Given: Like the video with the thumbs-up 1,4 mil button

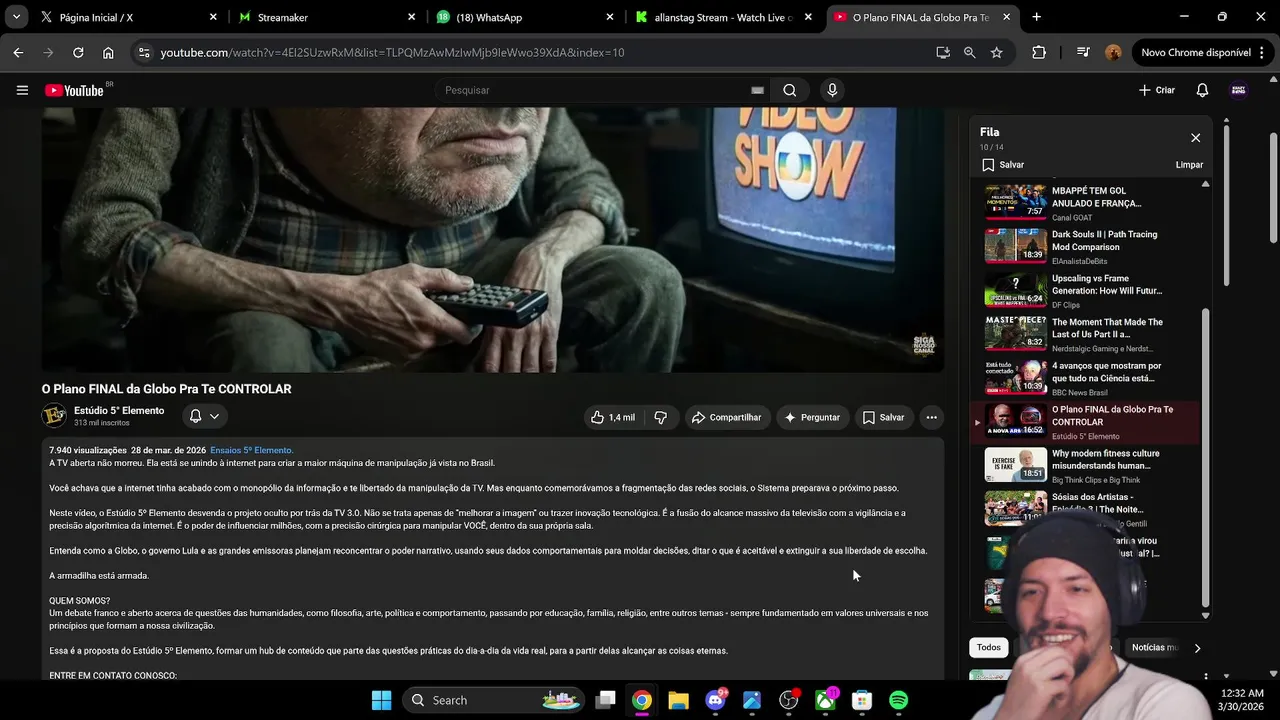Looking at the screenshot, I should [613, 417].
